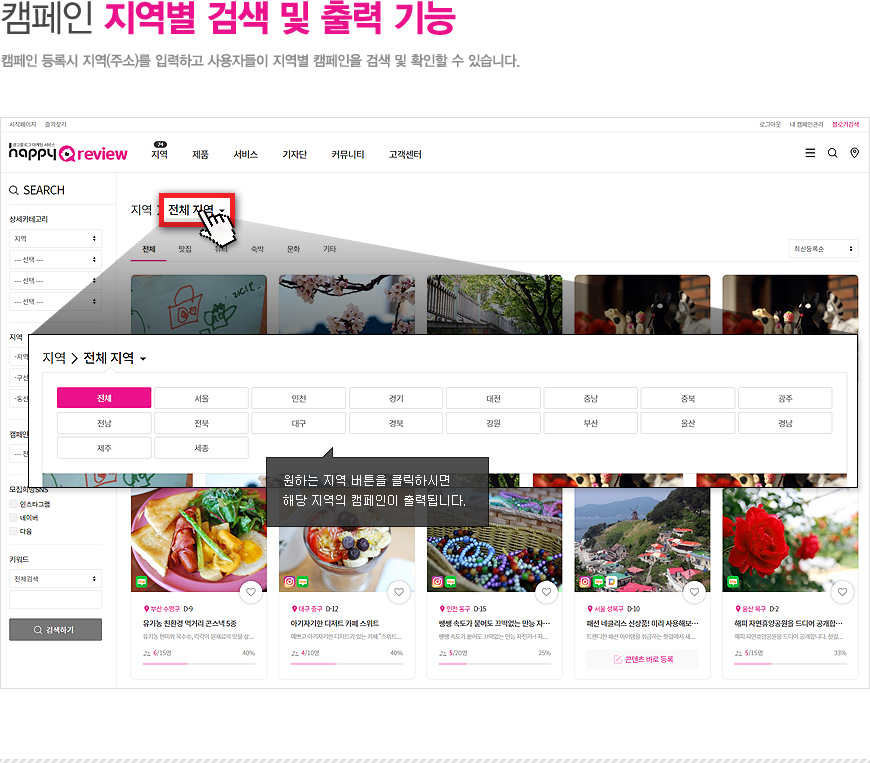
Task: Click the keyword text input field
Action: (55, 600)
